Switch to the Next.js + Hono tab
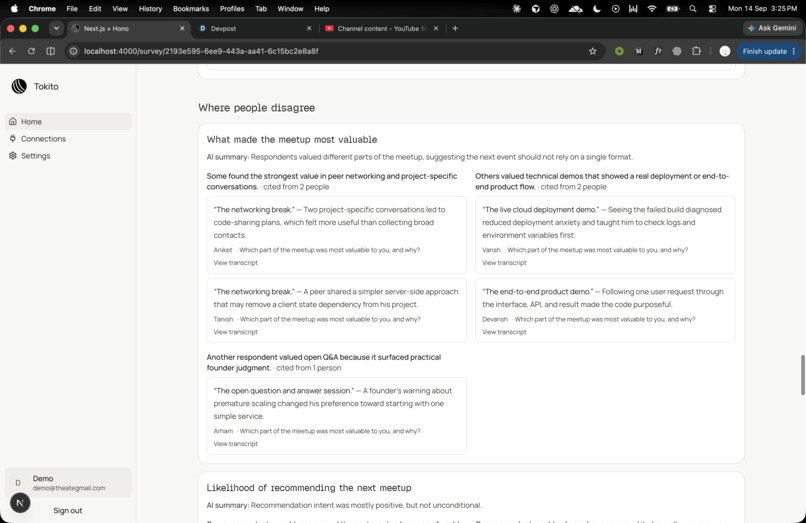The width and height of the screenshot is (806, 523). click(129, 28)
